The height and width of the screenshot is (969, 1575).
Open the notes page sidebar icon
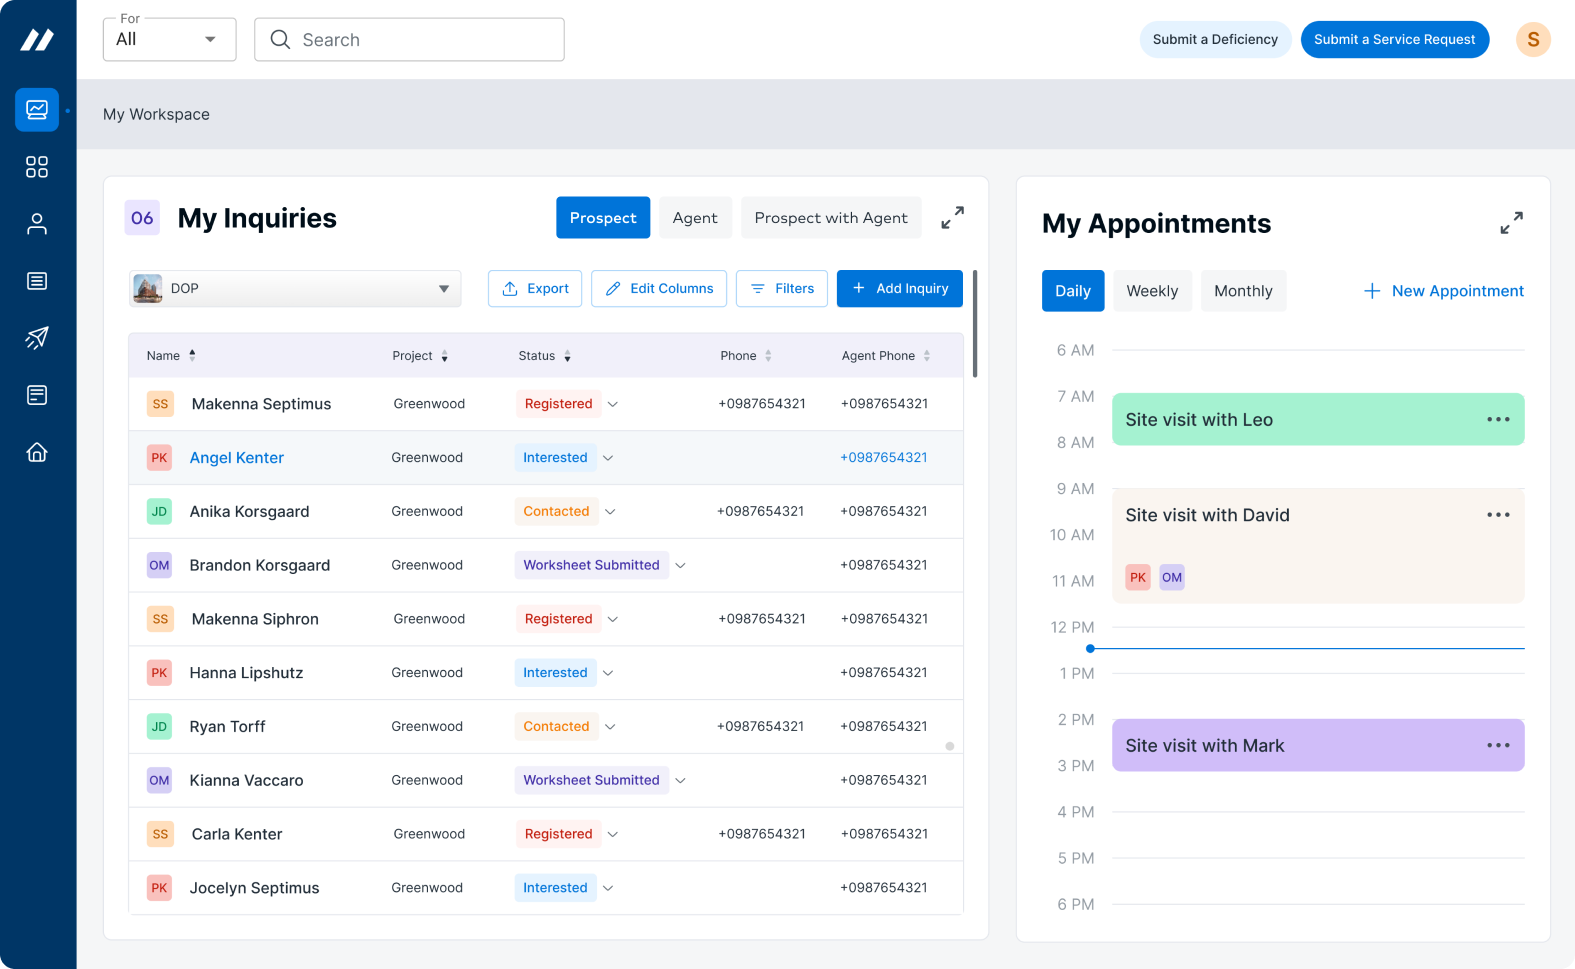[x=37, y=395]
